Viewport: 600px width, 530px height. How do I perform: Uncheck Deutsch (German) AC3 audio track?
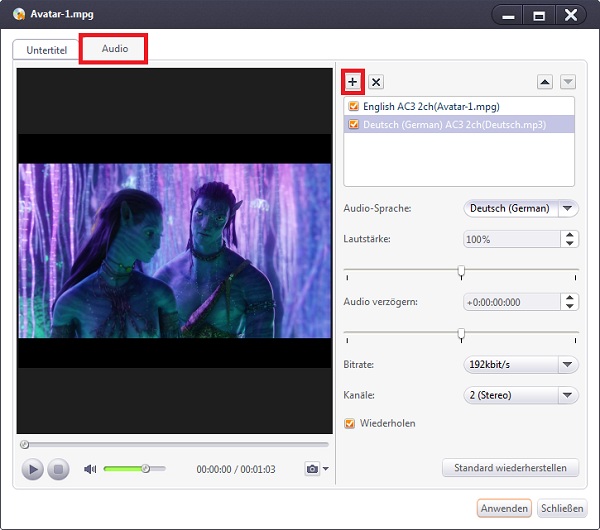tap(354, 124)
